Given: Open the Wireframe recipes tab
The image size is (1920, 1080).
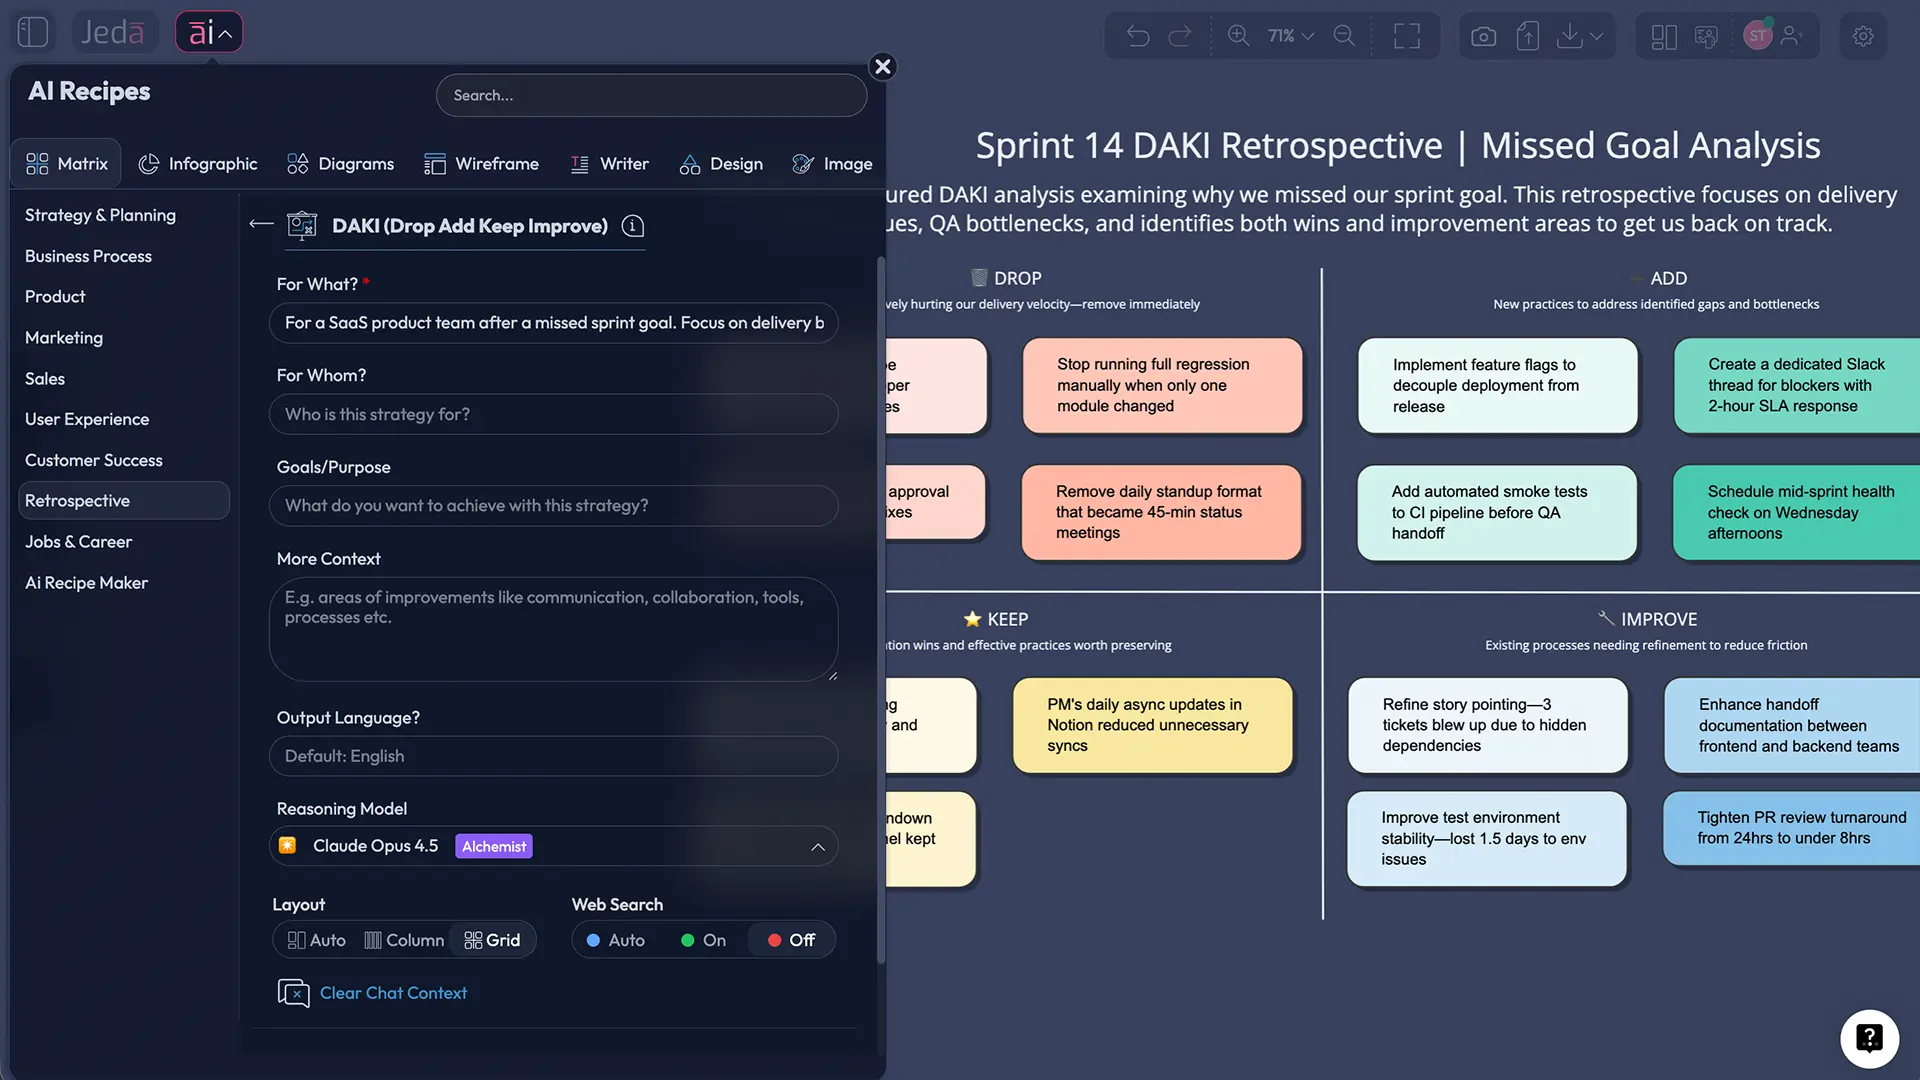Looking at the screenshot, I should 482,163.
